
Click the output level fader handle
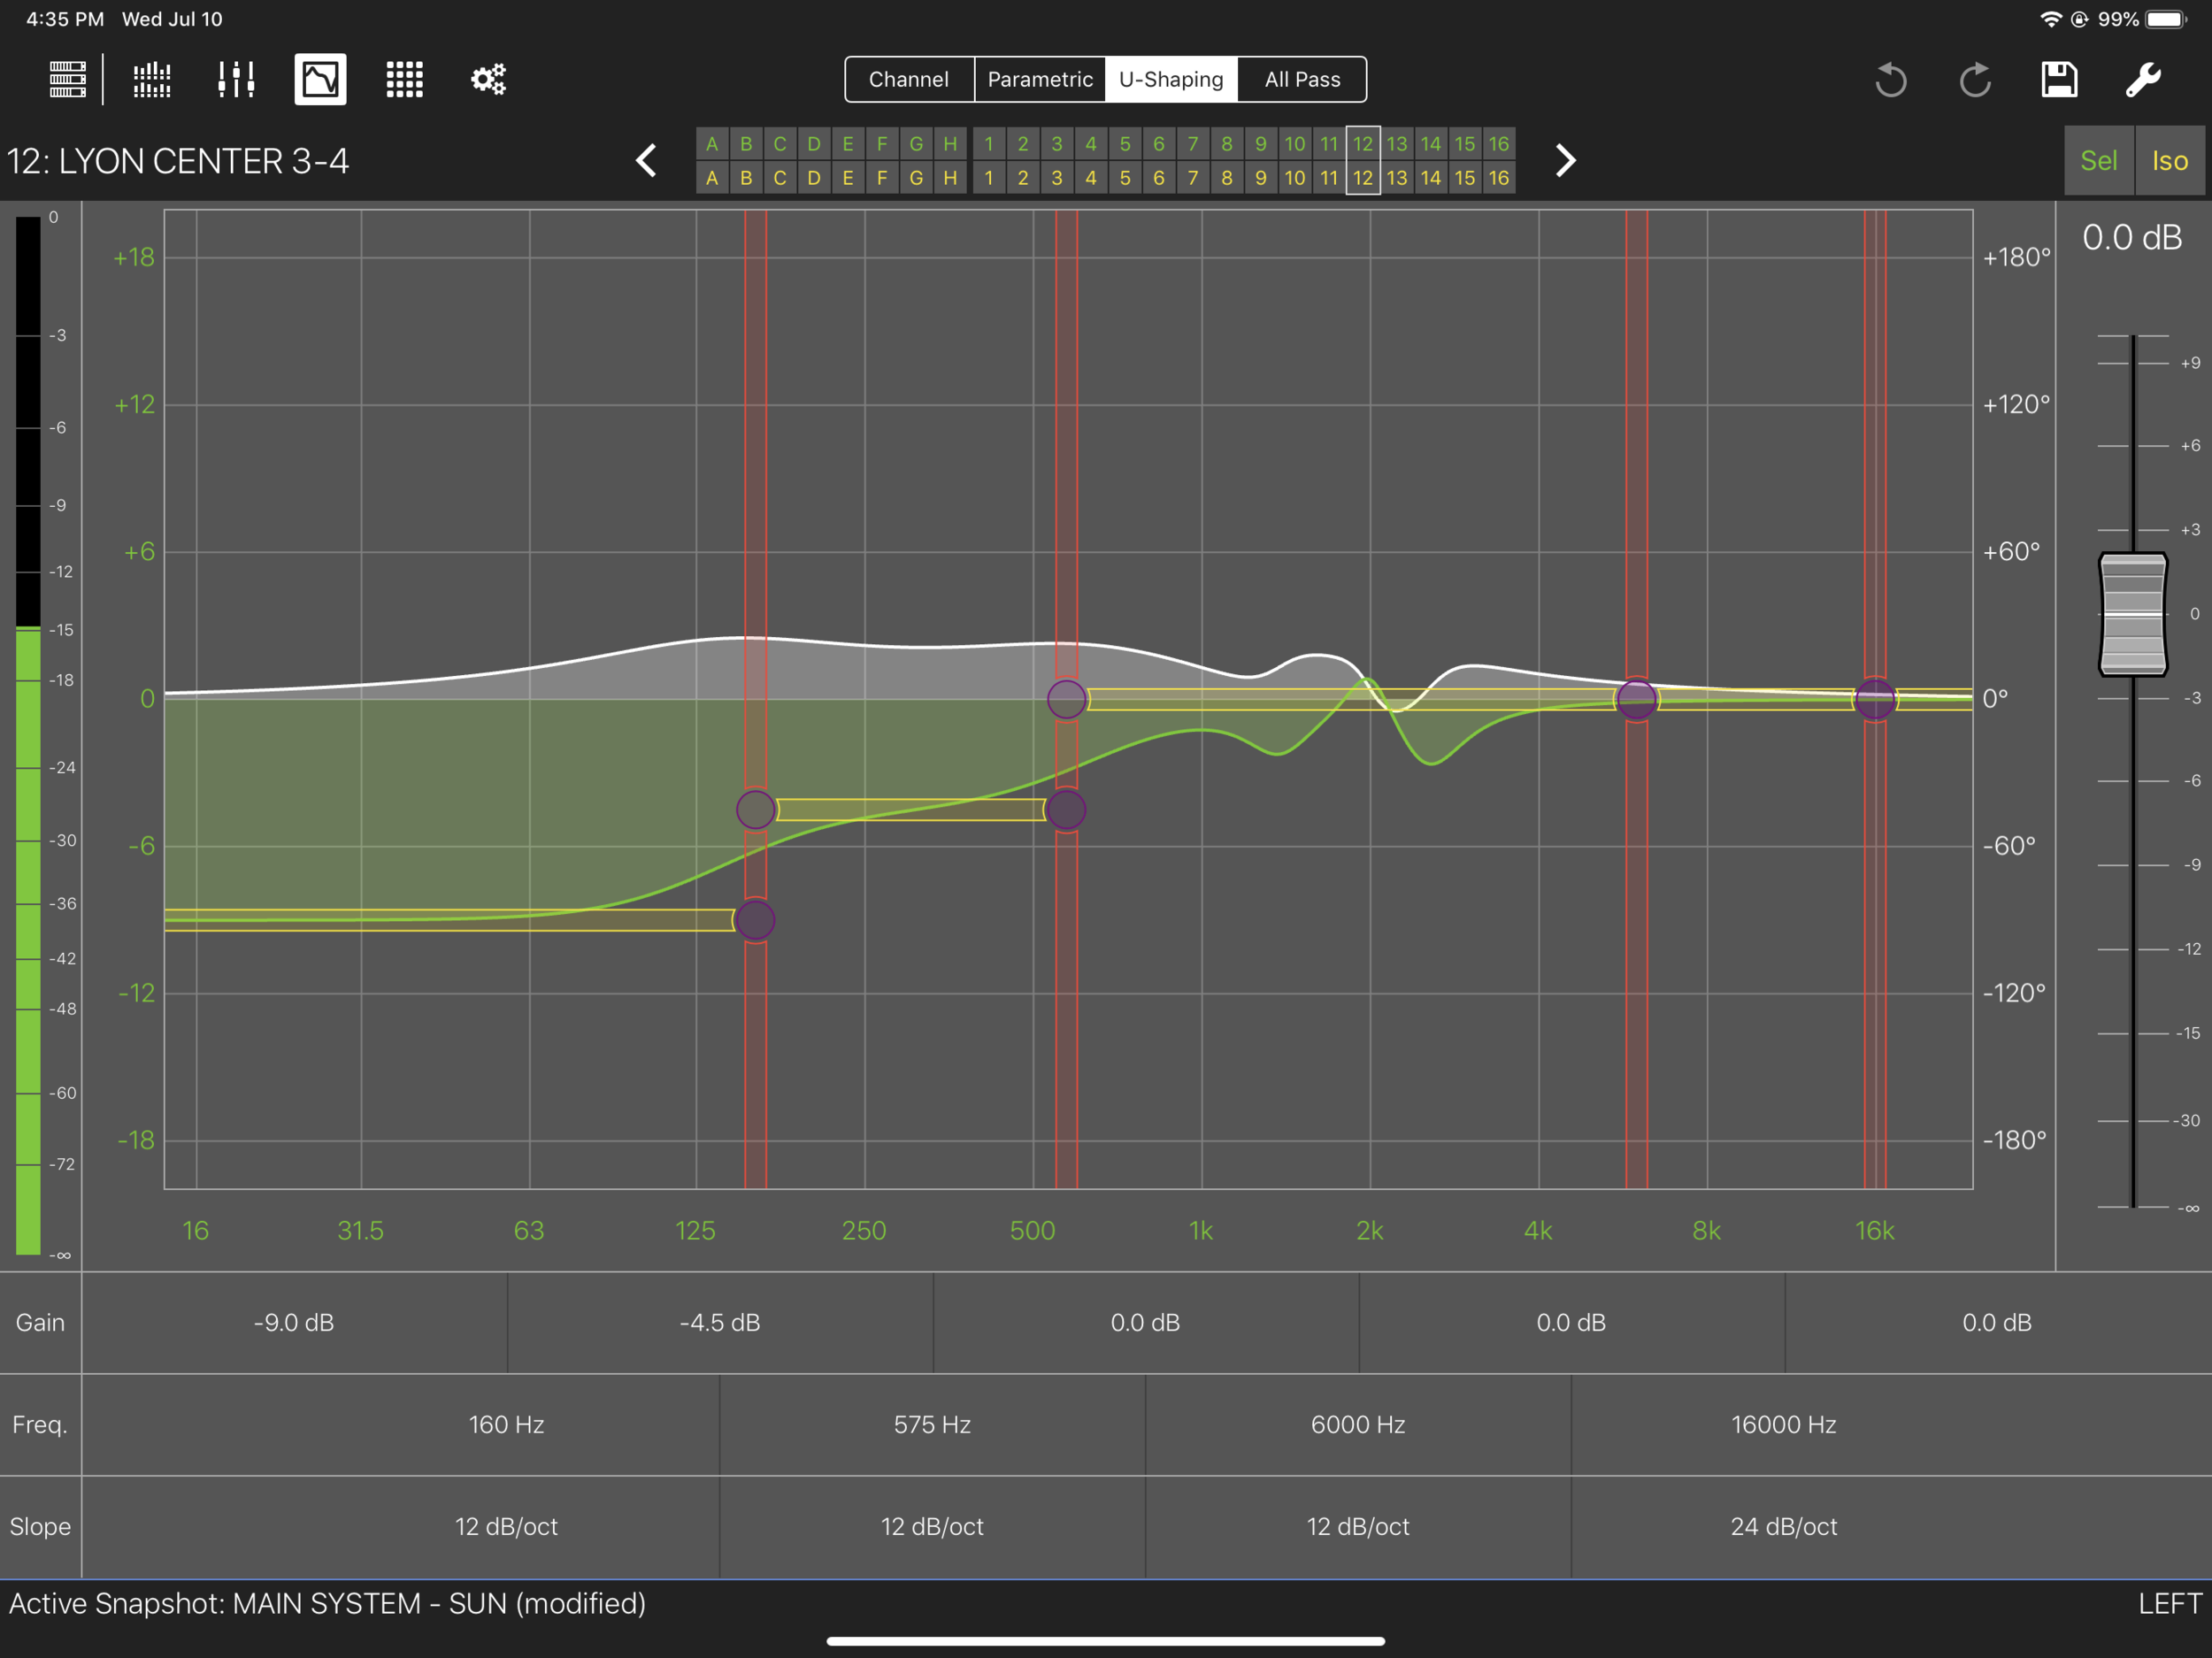click(2132, 614)
